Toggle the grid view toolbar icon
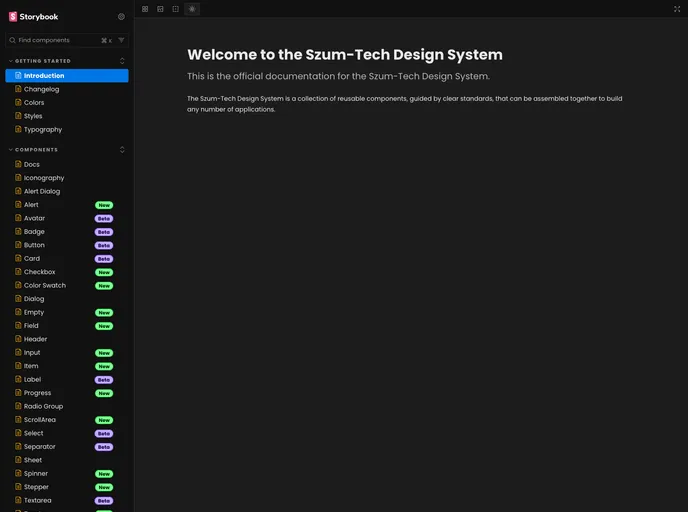688x512 pixels. click(145, 9)
